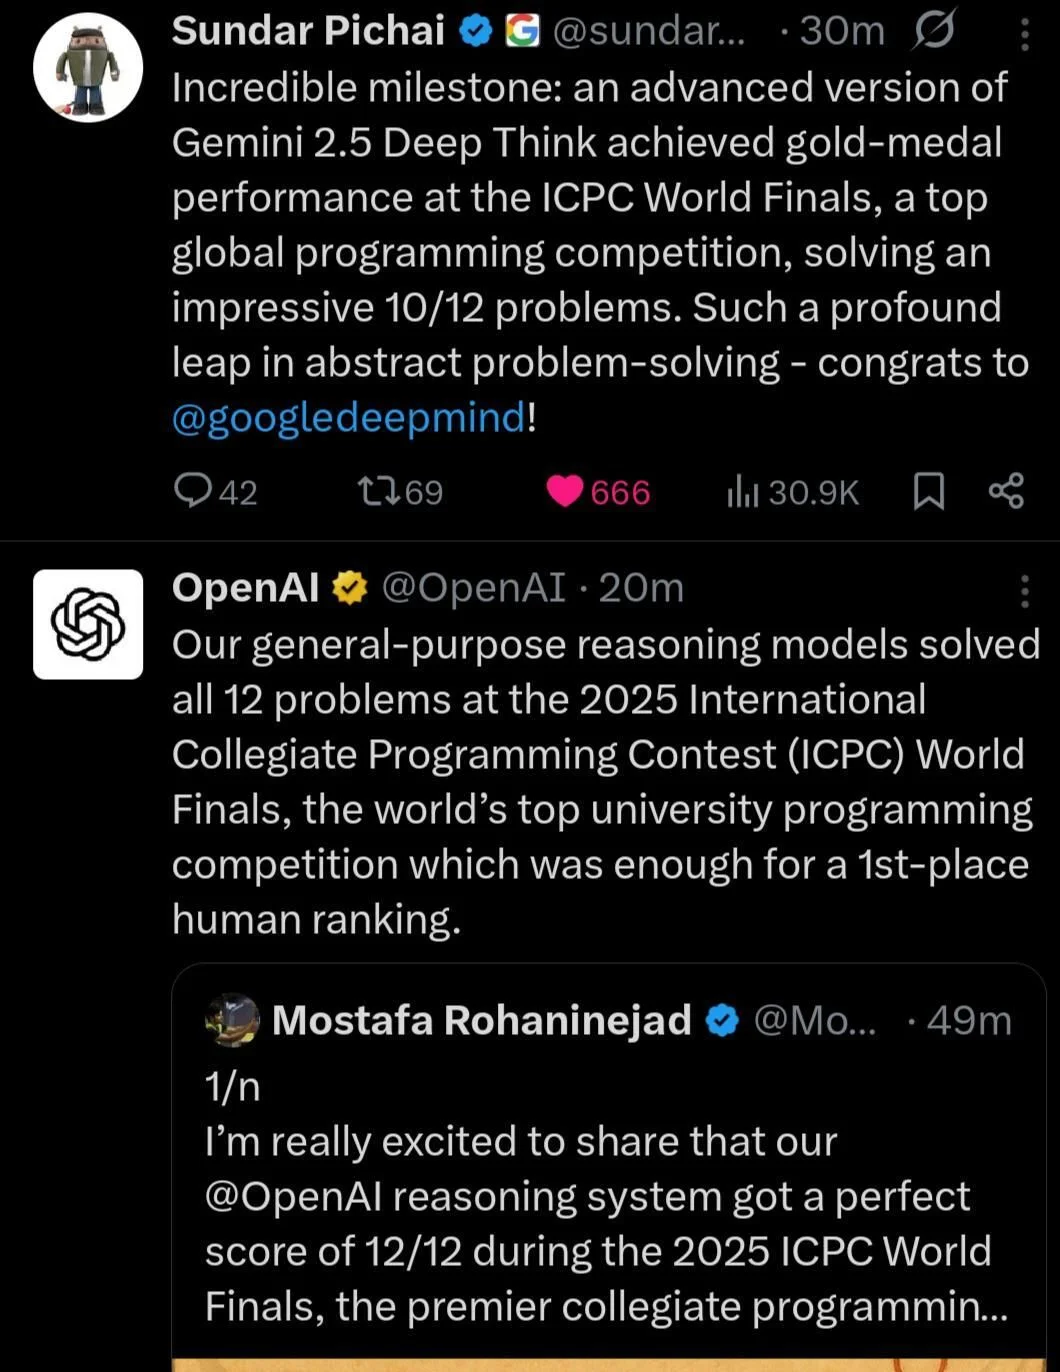Open more options on Sundar Pichai's tweet
The image size is (1060, 1372).
[x=1024, y=34]
